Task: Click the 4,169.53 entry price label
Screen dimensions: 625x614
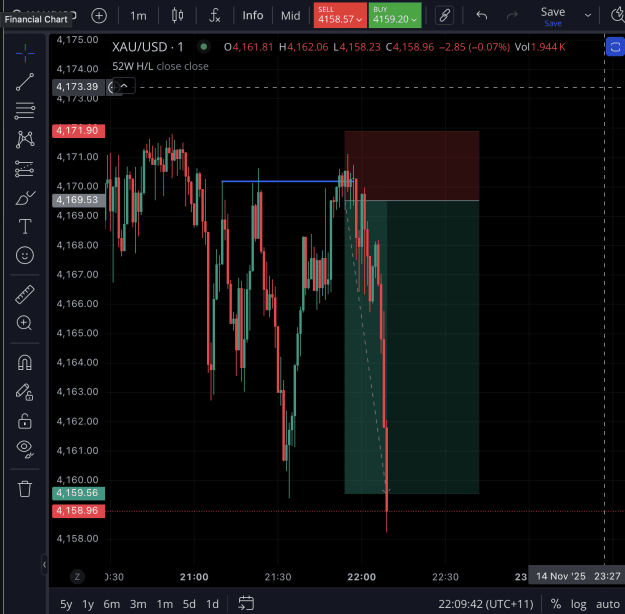Action: click(78, 200)
